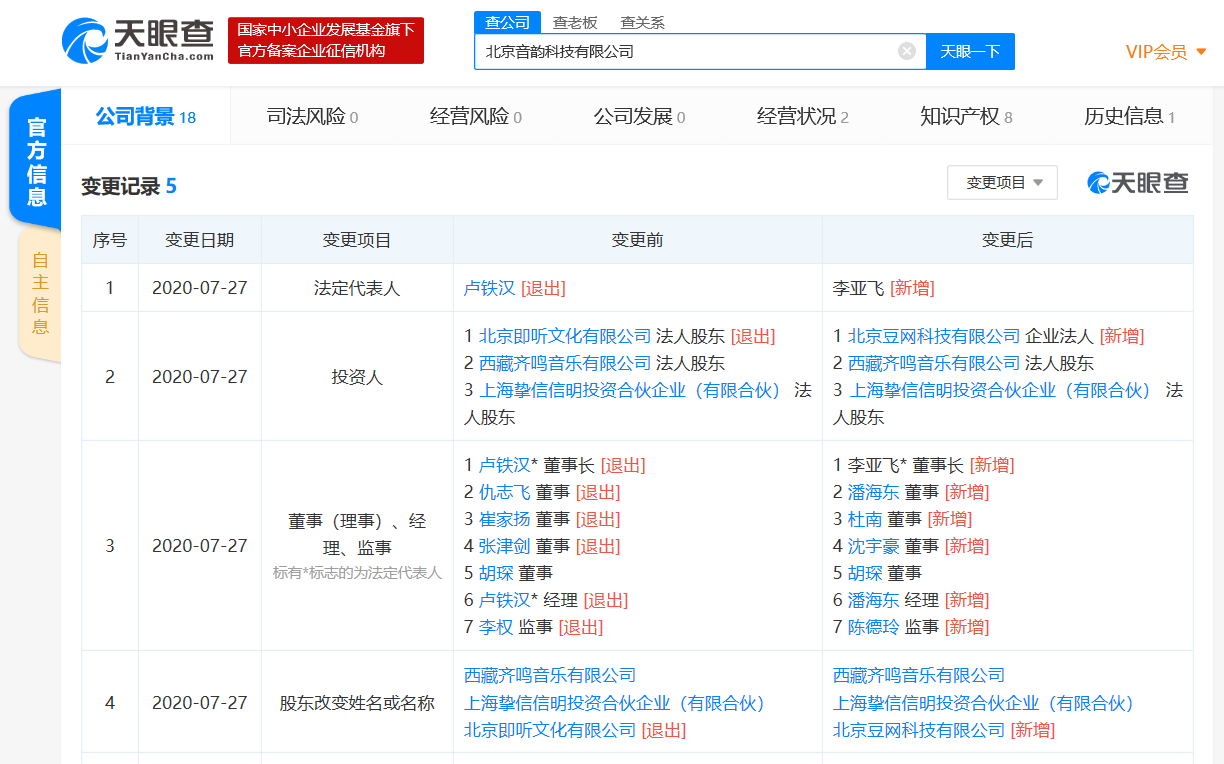Click the 变更后 column header
The image size is (1224, 764).
1007,240
